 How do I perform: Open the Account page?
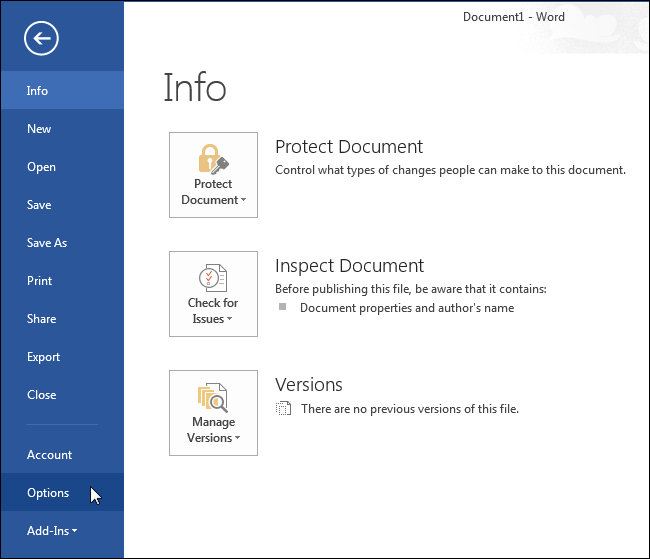(62, 455)
